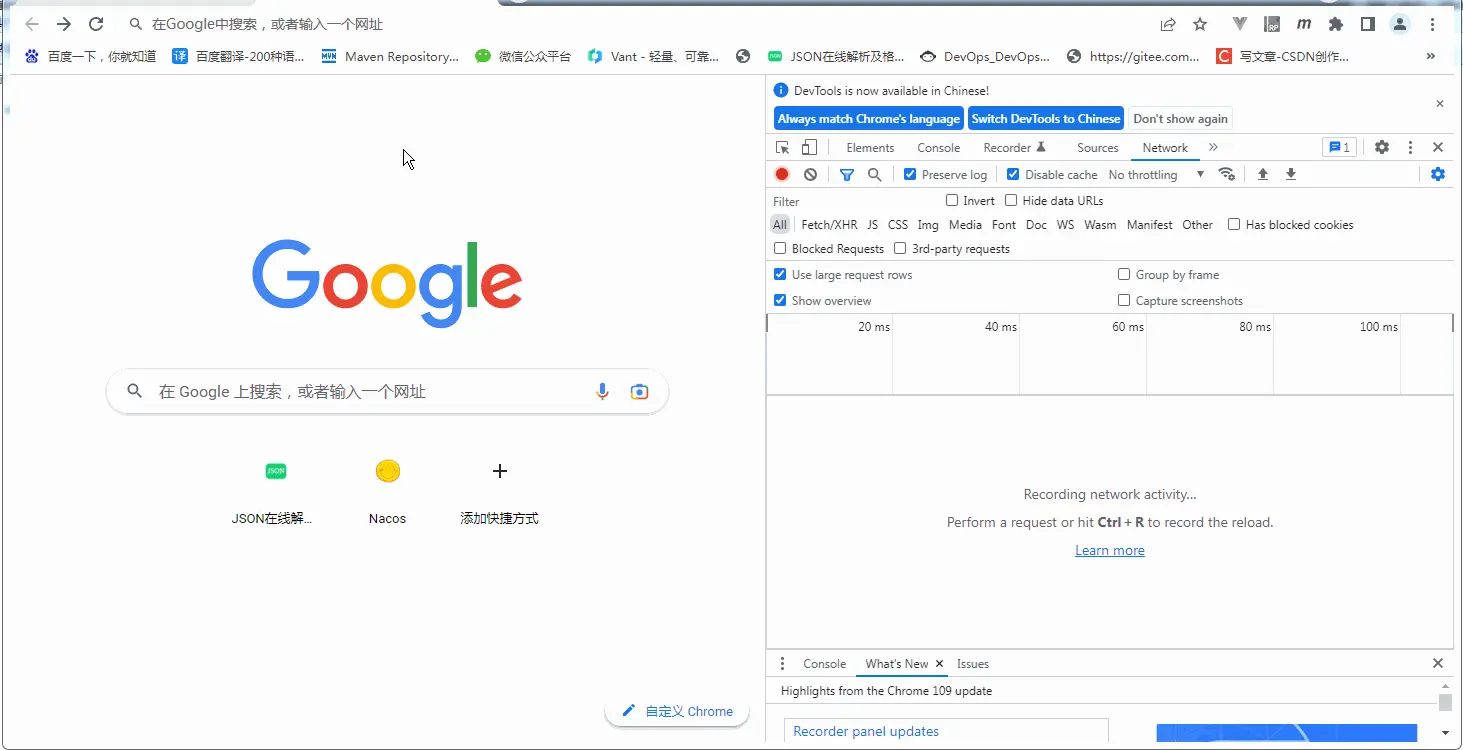
Task: Click the Google search box
Action: pos(387,391)
